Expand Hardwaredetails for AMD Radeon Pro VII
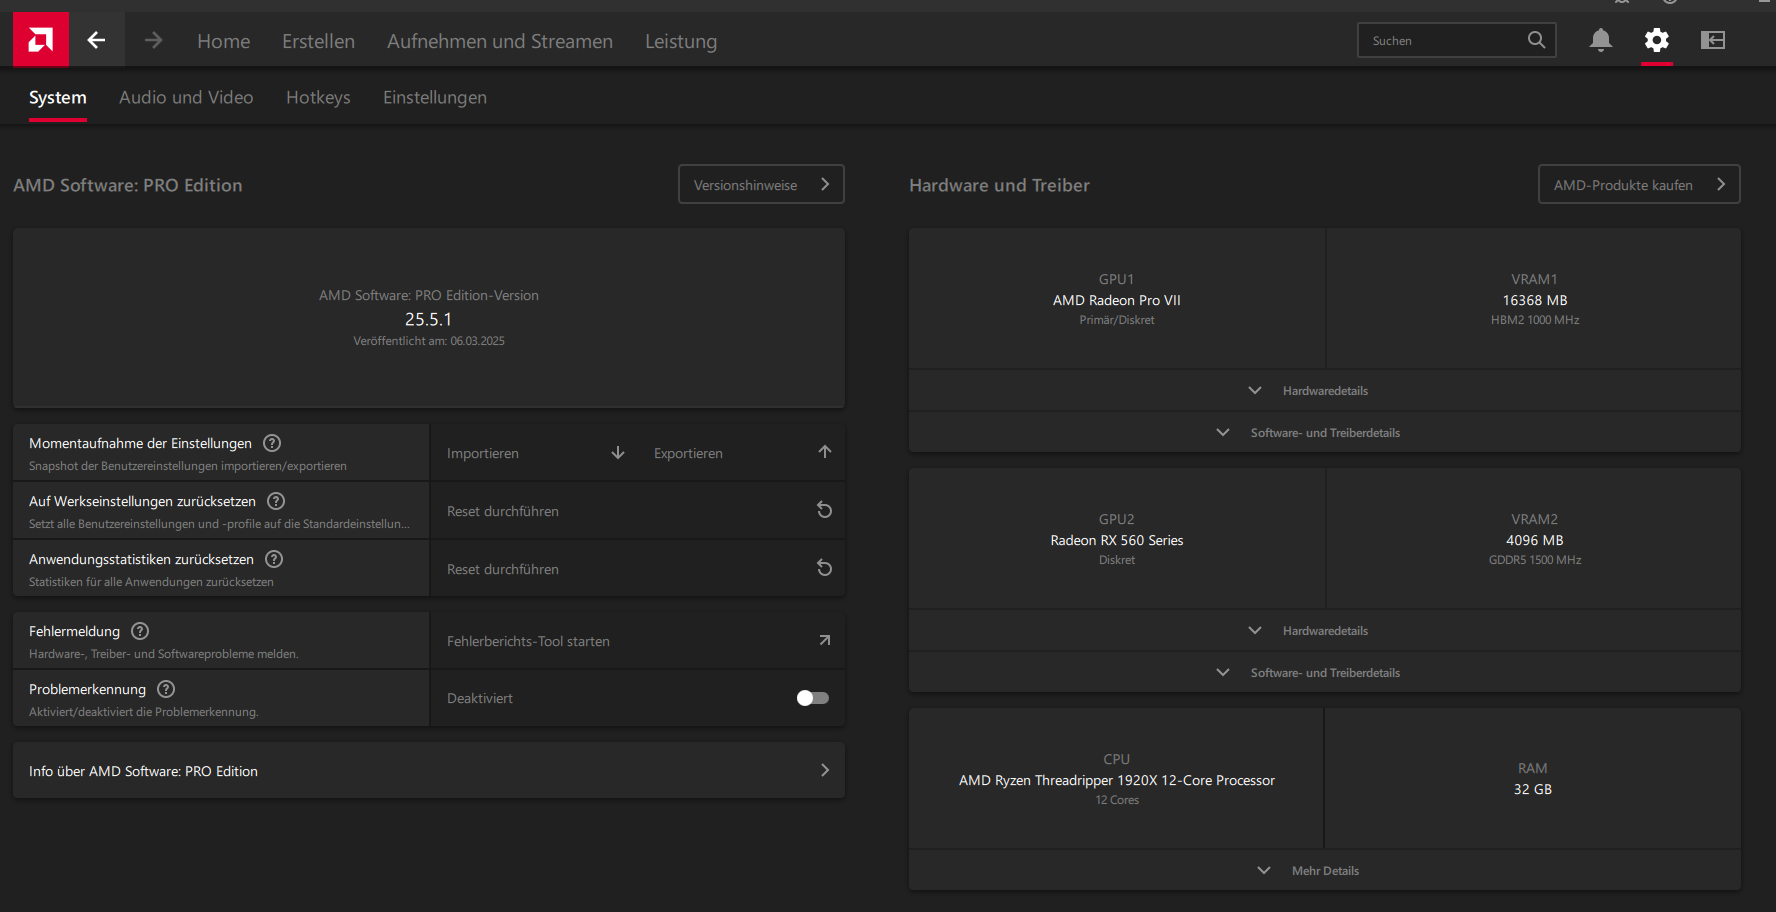The image size is (1776, 912). (1325, 391)
